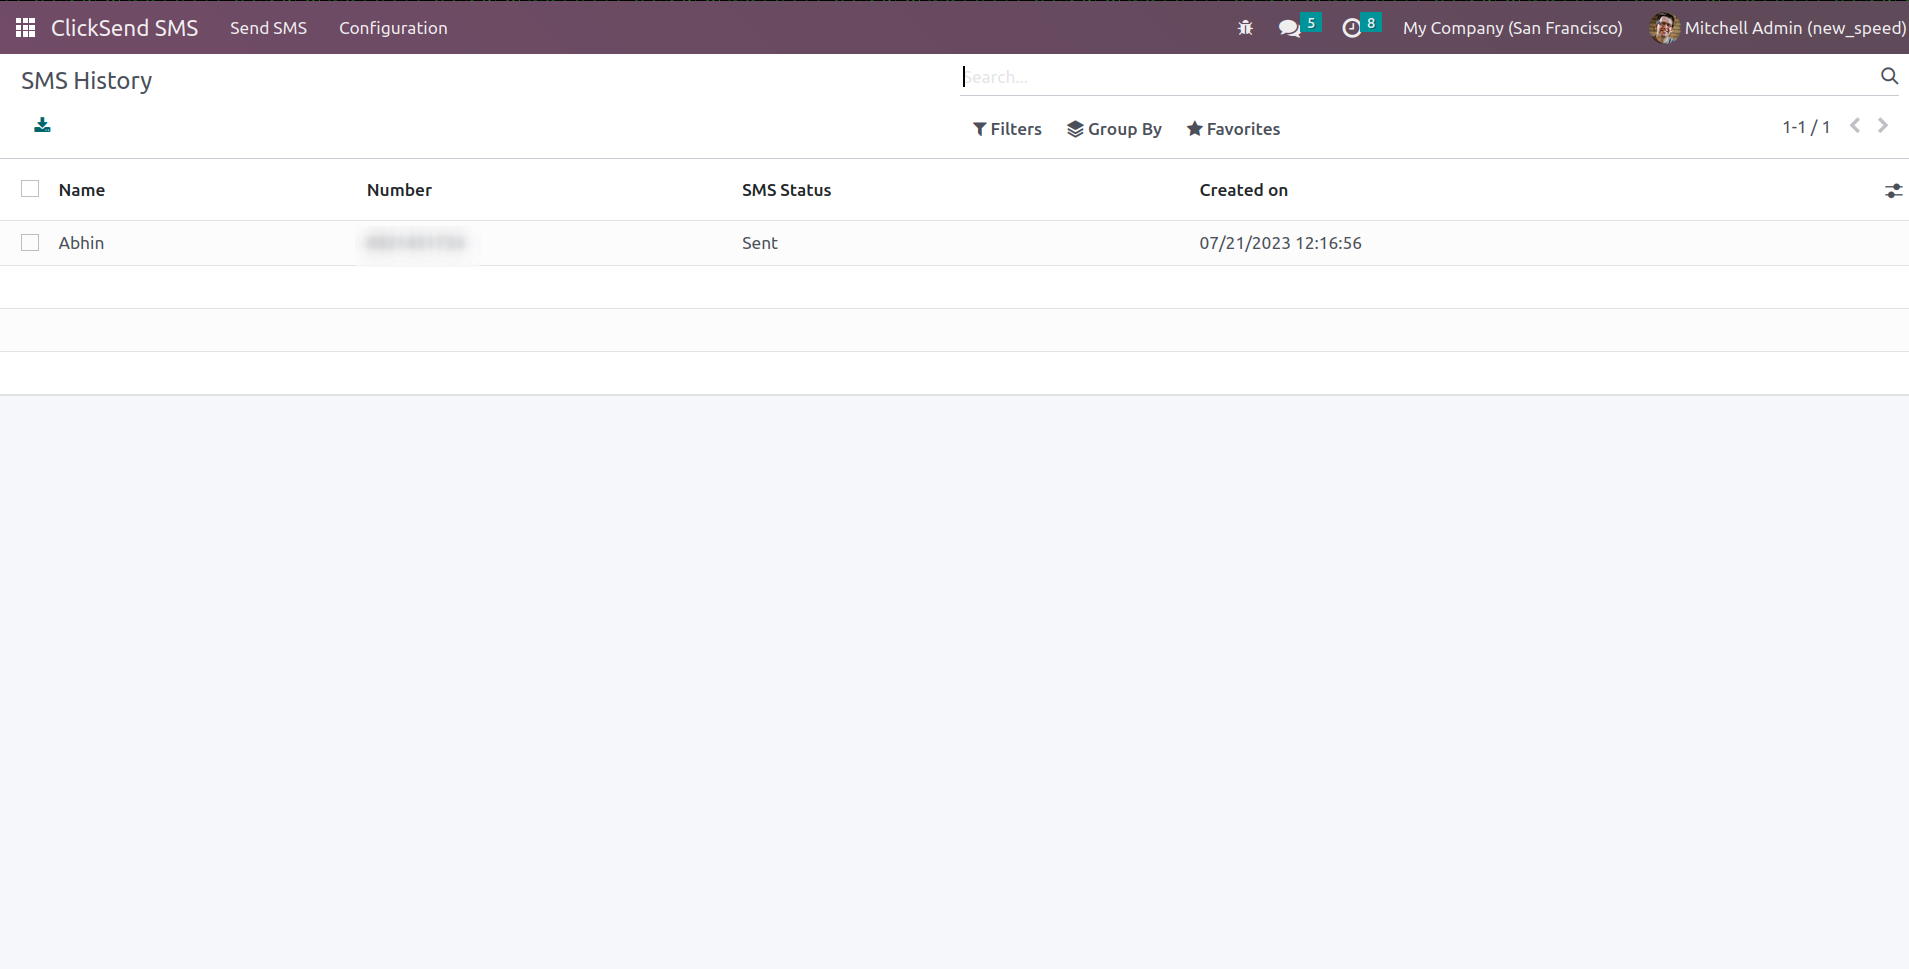This screenshot has width=1909, height=969.
Task: Go to next page arrow
Action: [x=1883, y=126]
